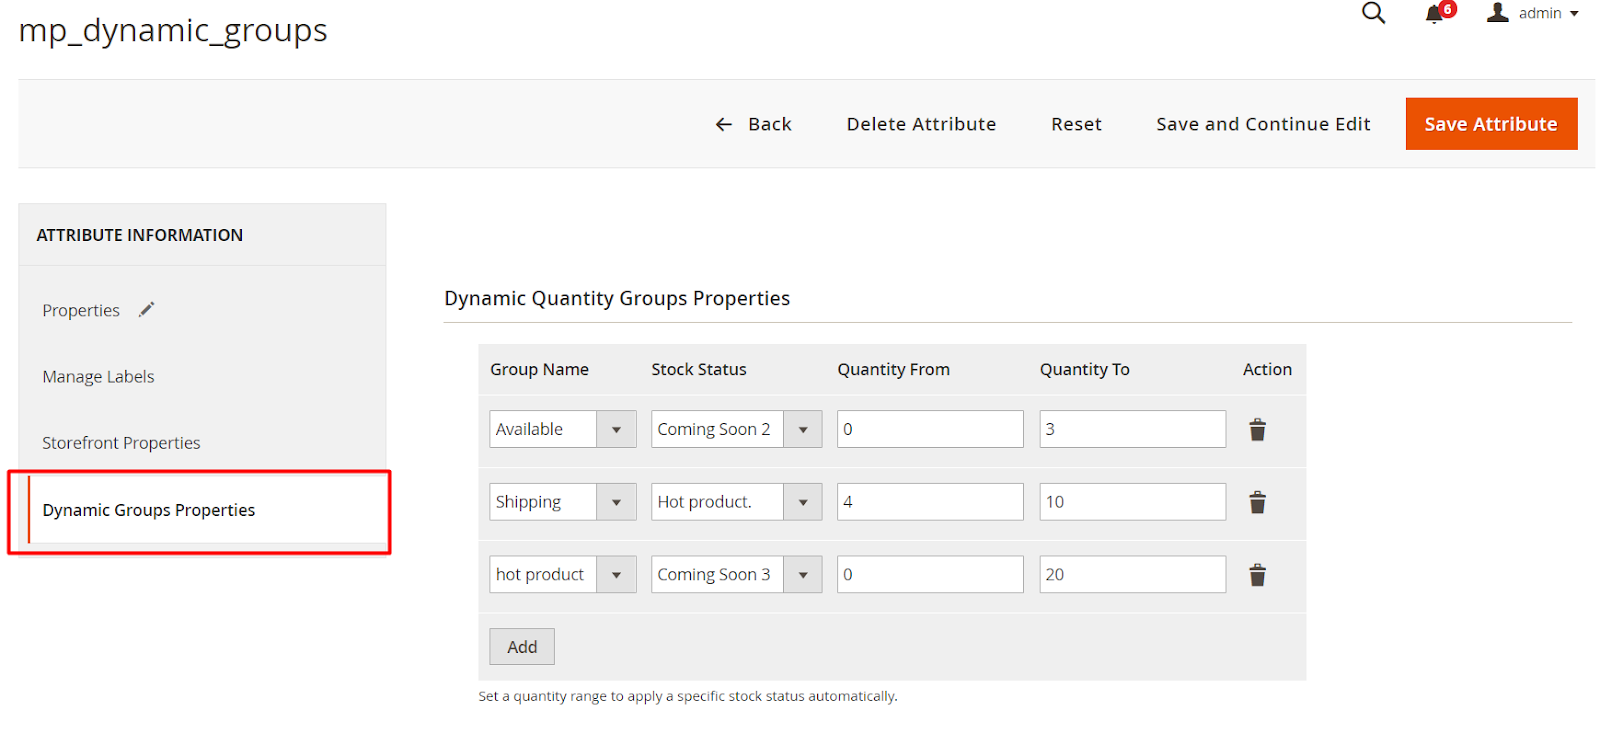Focus the Quantity From field containing 4
The image size is (1600, 745).
click(x=930, y=502)
